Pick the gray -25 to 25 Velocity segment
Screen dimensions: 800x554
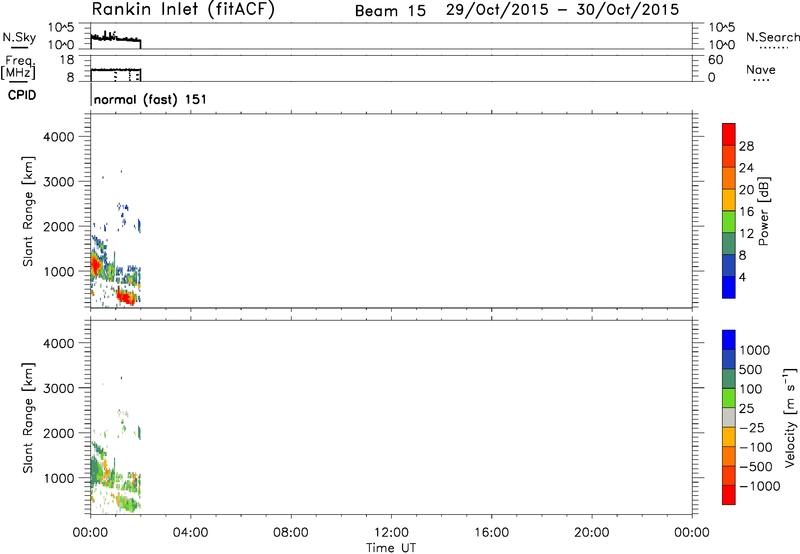(729, 417)
